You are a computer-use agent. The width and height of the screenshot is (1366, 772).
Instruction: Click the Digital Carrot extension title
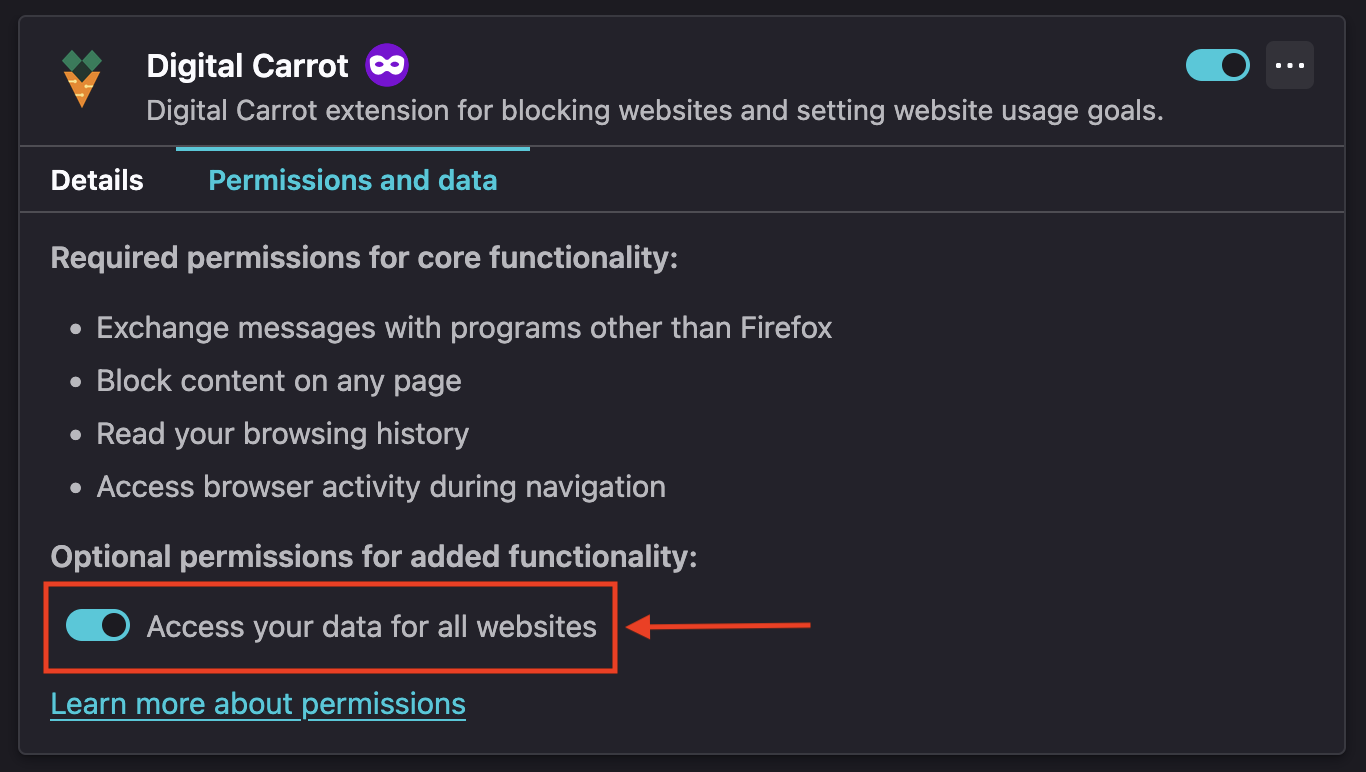[248, 66]
